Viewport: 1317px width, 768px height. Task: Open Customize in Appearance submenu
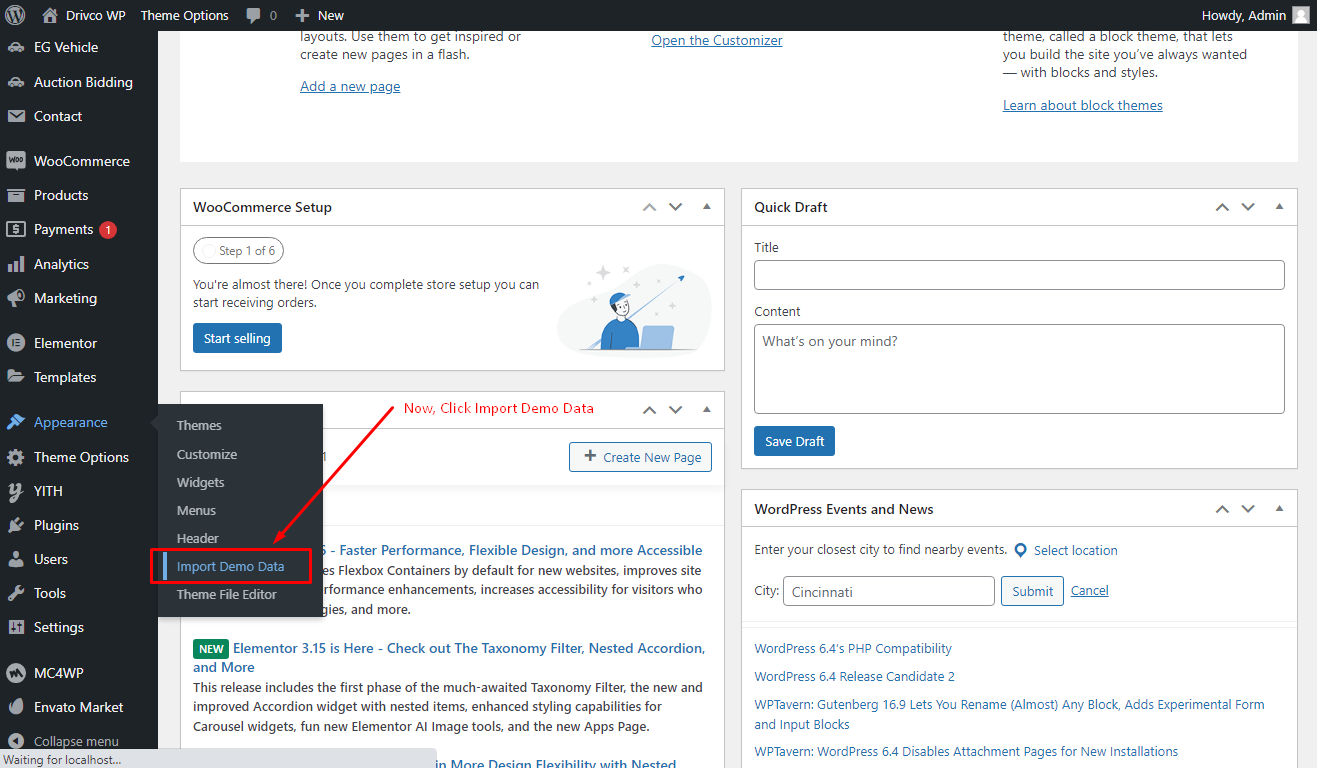tap(207, 454)
